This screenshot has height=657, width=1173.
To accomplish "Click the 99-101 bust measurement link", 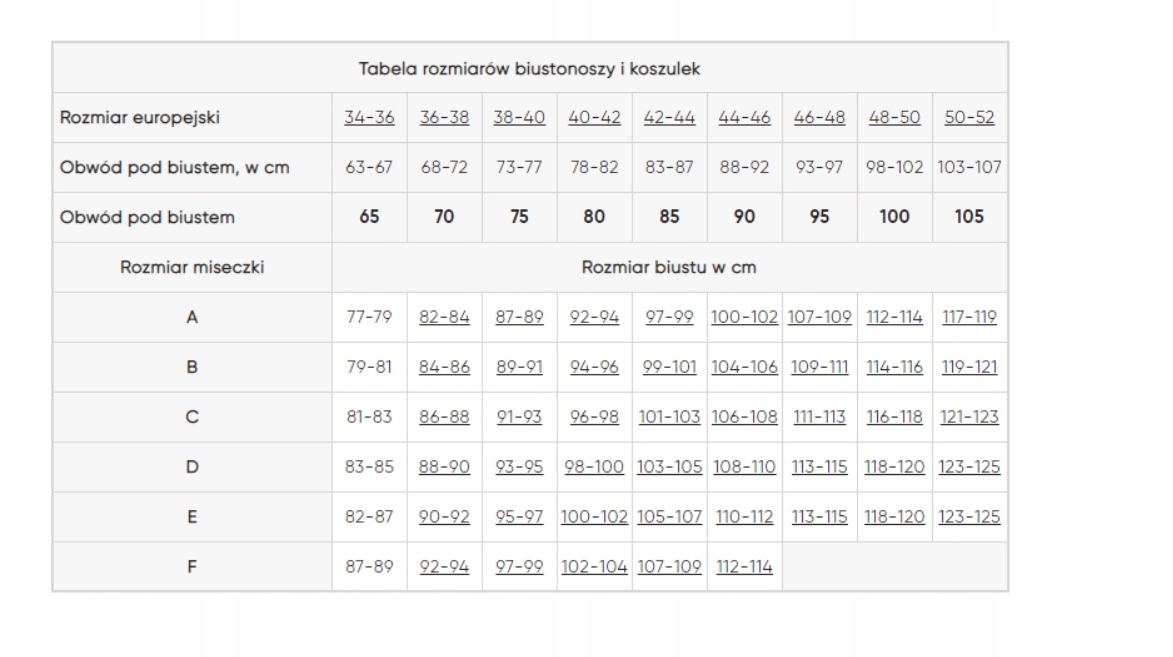I will tap(669, 367).
